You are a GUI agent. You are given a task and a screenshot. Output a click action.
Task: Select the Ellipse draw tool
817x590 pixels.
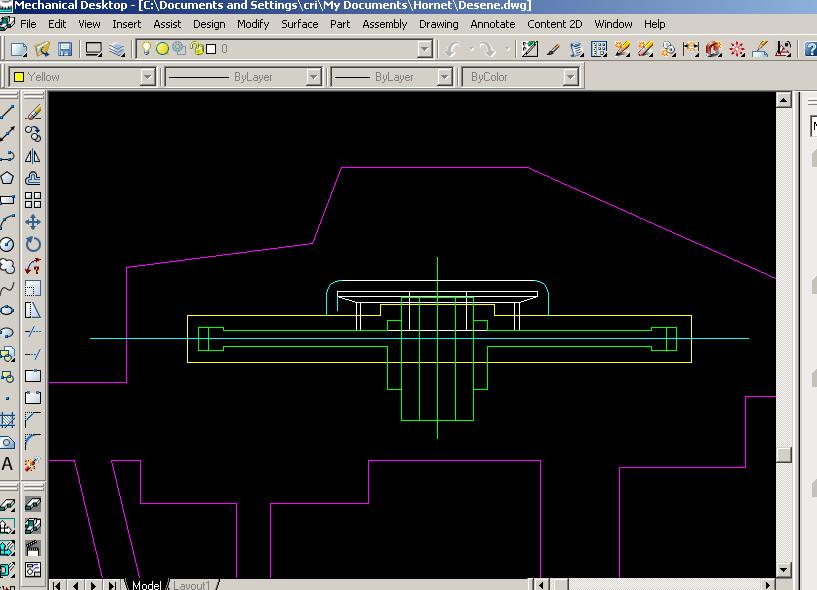[7, 310]
